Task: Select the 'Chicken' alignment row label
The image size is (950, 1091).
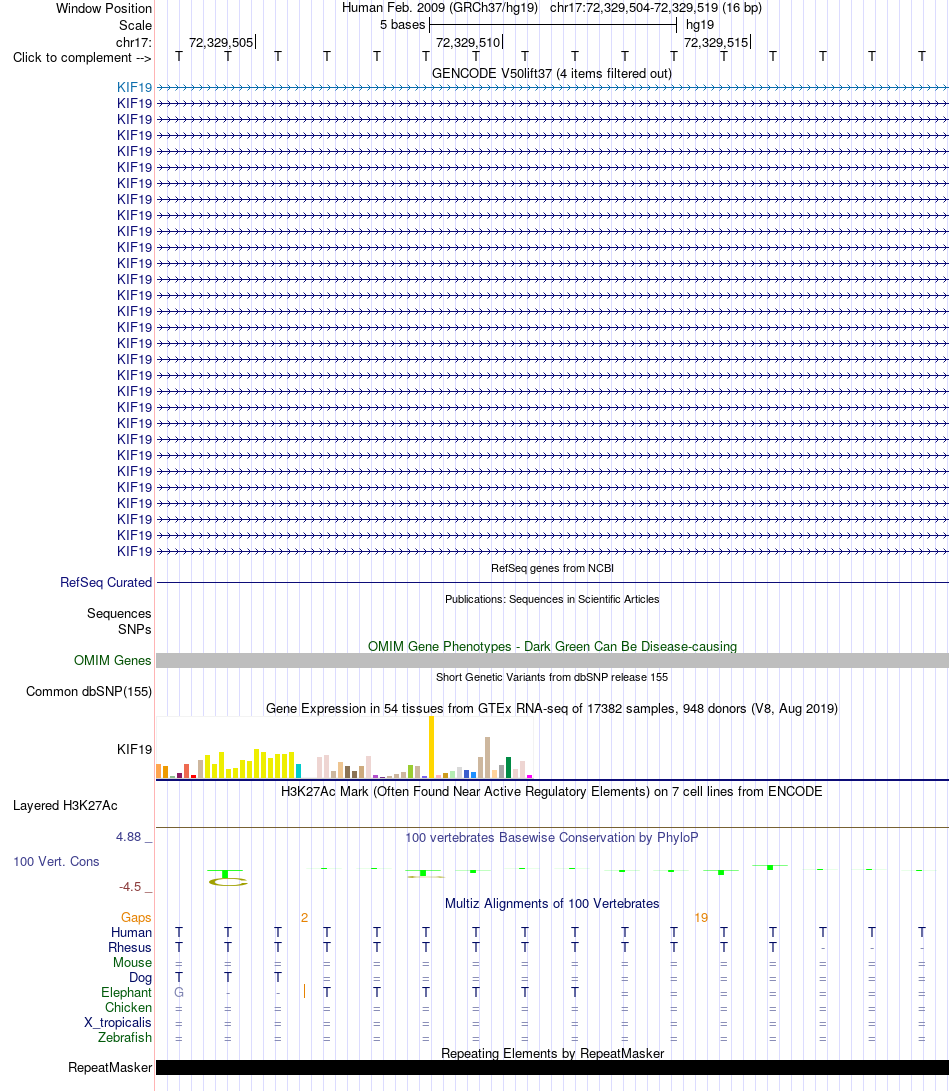Action: point(129,1008)
